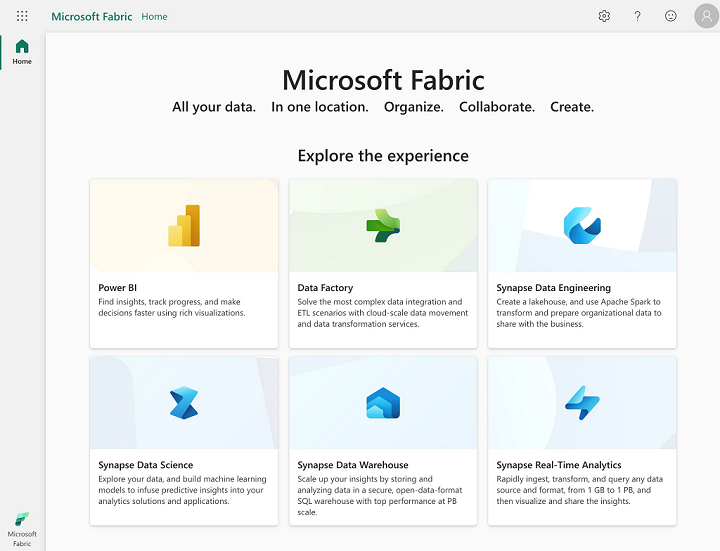This screenshot has width=720, height=551.
Task: Click the 'In one location.' tagline text
Action: point(320,107)
